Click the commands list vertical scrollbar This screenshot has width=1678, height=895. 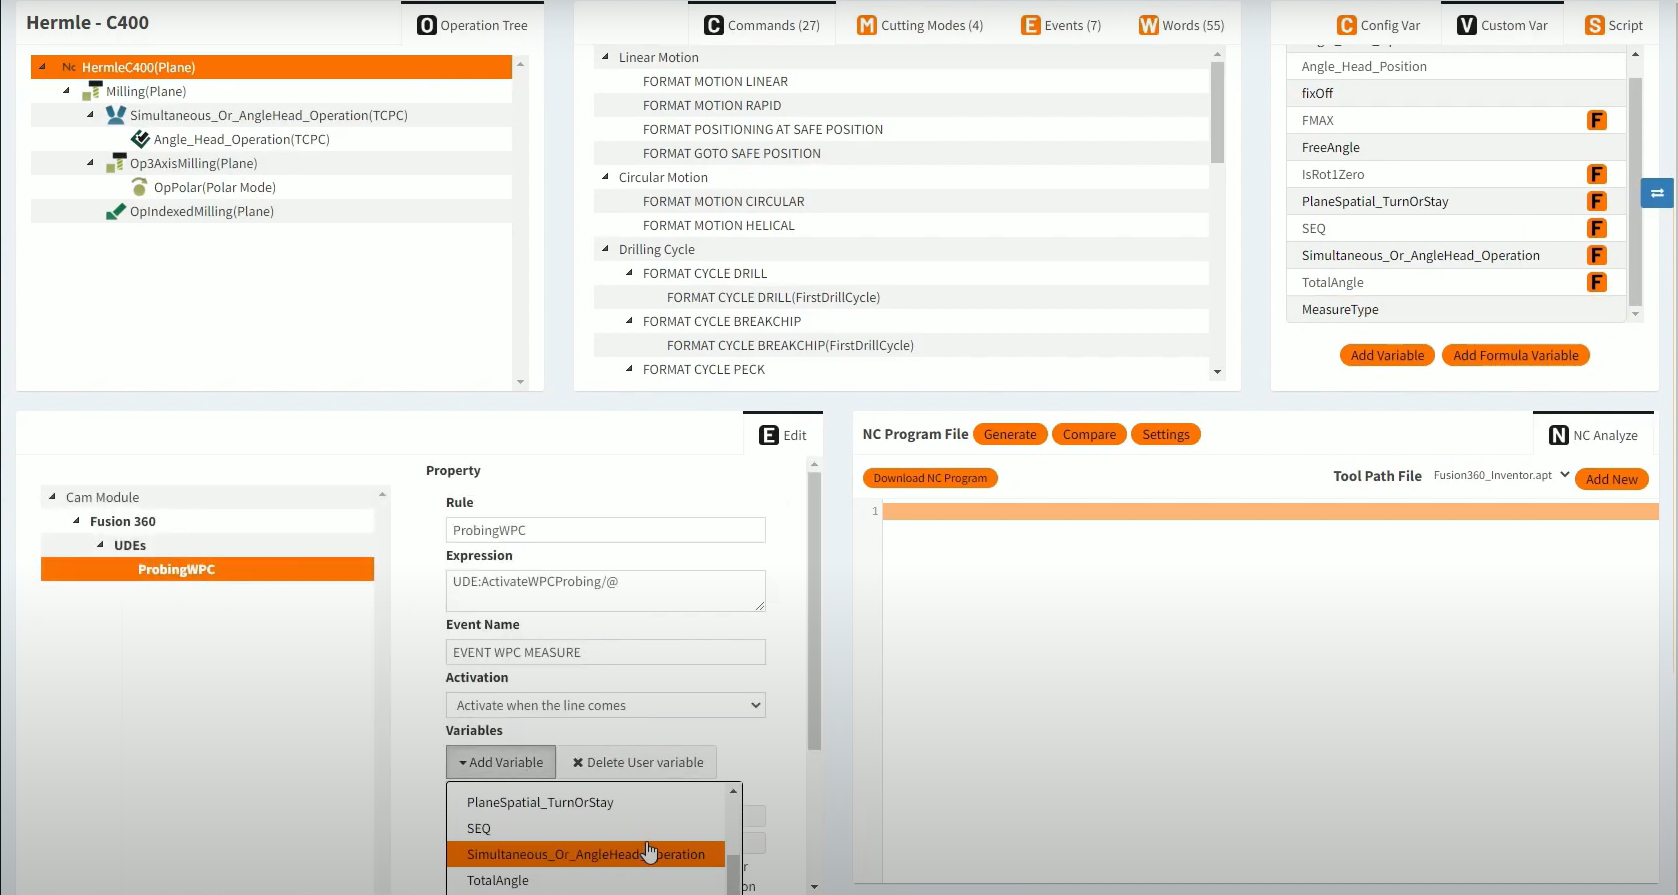click(1217, 112)
